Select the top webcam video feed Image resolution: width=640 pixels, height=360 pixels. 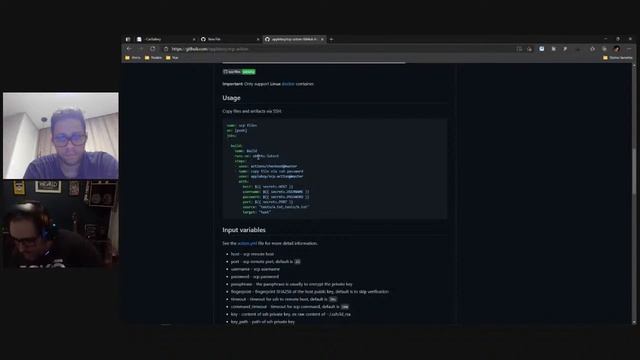pos(61,136)
